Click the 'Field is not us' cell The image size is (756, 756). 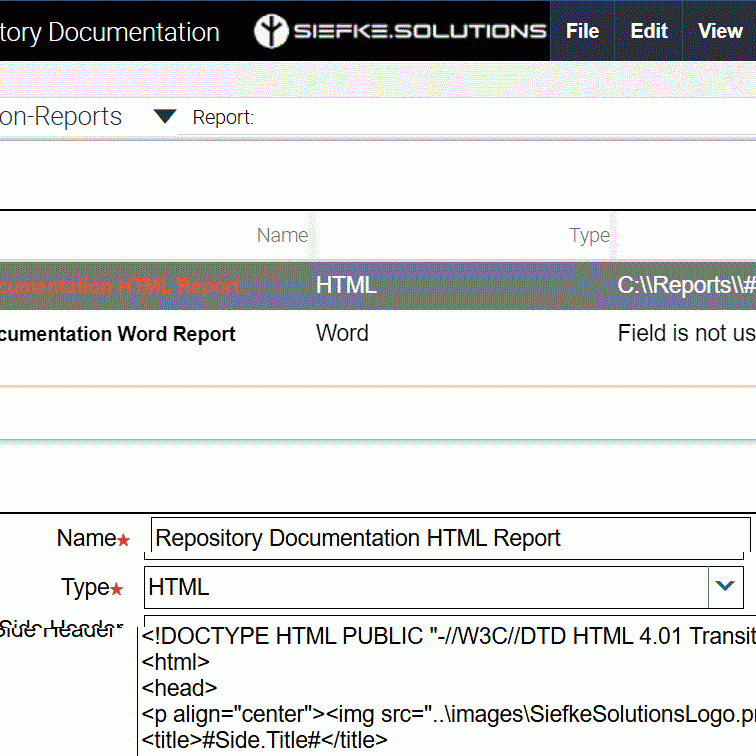687,333
